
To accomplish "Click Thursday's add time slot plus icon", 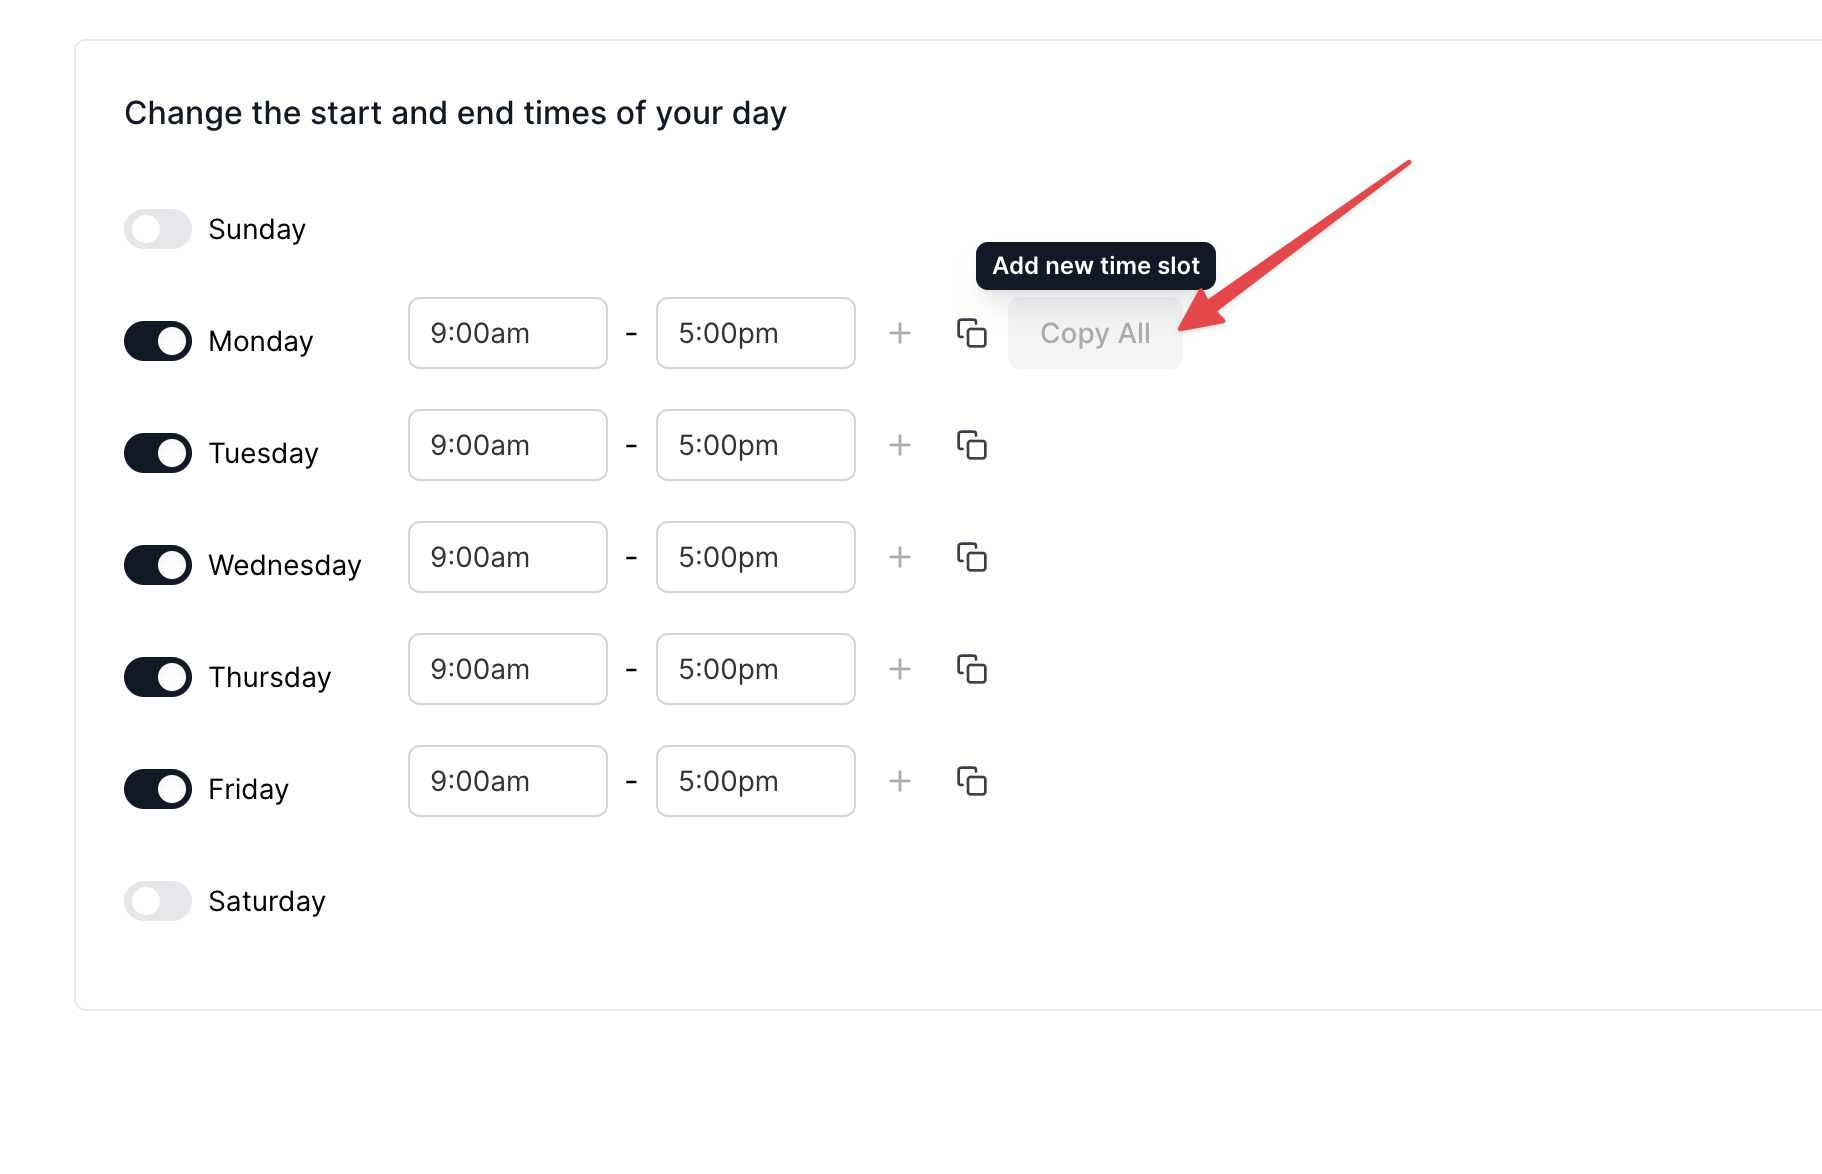I will [899, 670].
